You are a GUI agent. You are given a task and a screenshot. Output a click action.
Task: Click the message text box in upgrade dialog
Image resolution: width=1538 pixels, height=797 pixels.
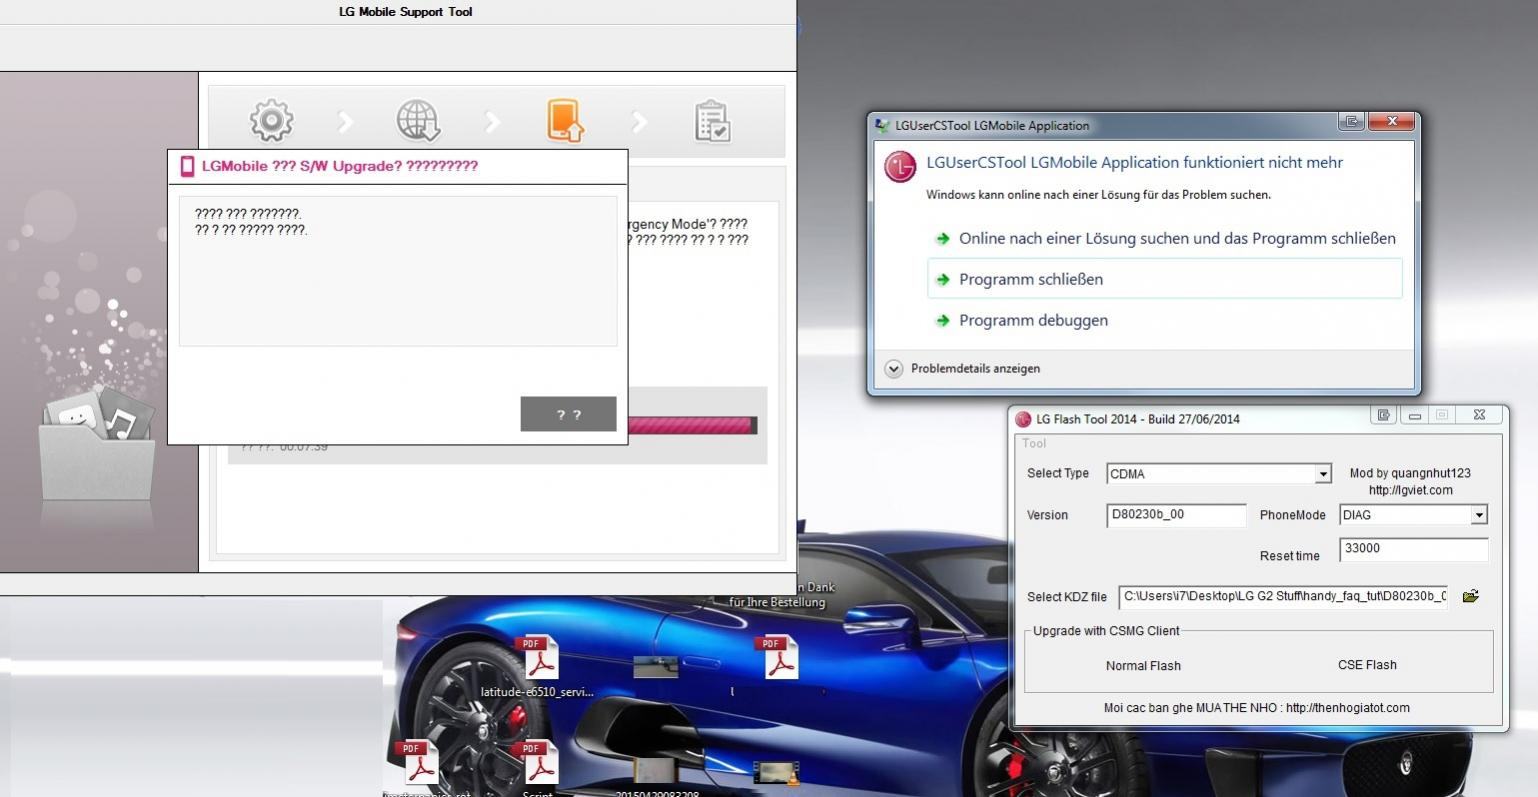pyautogui.click(x=398, y=271)
